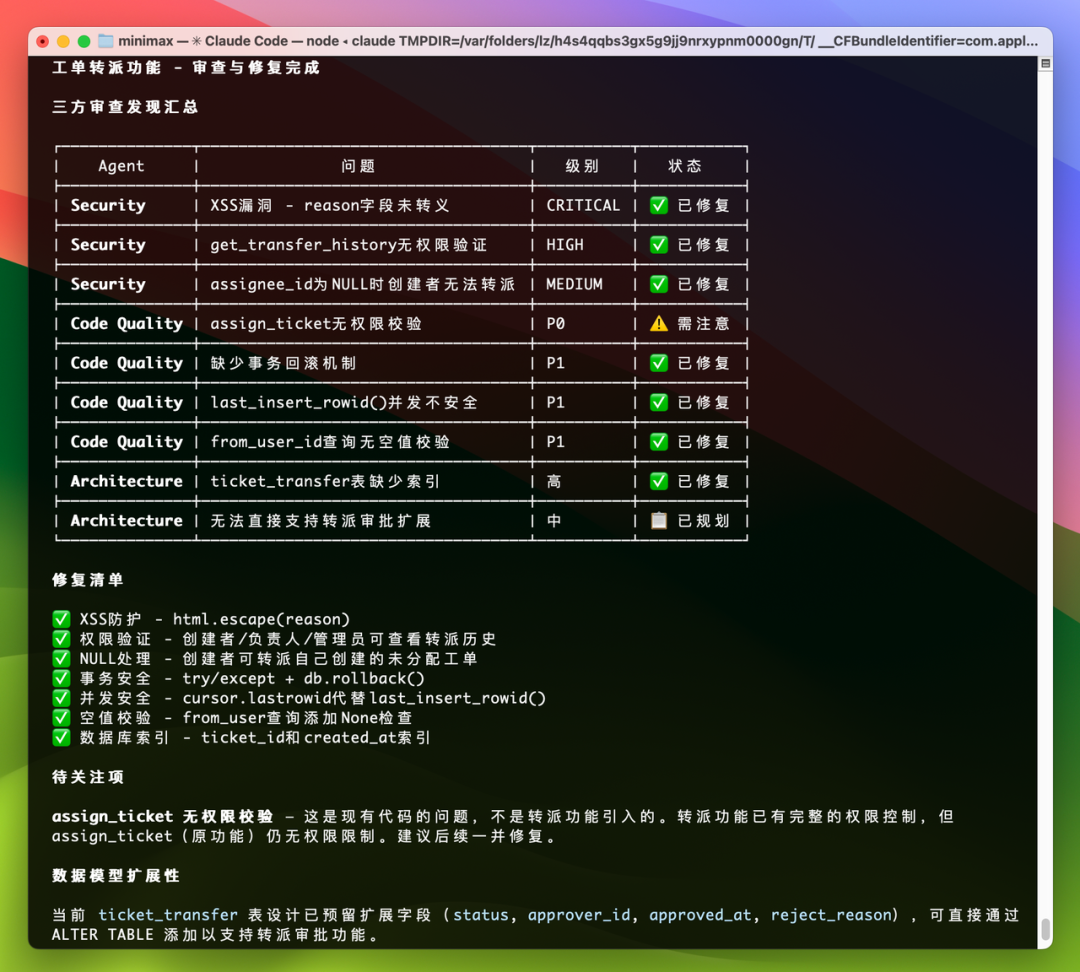This screenshot has width=1080, height=972.
Task: Click the window title text 'minimax'
Action: [145, 41]
